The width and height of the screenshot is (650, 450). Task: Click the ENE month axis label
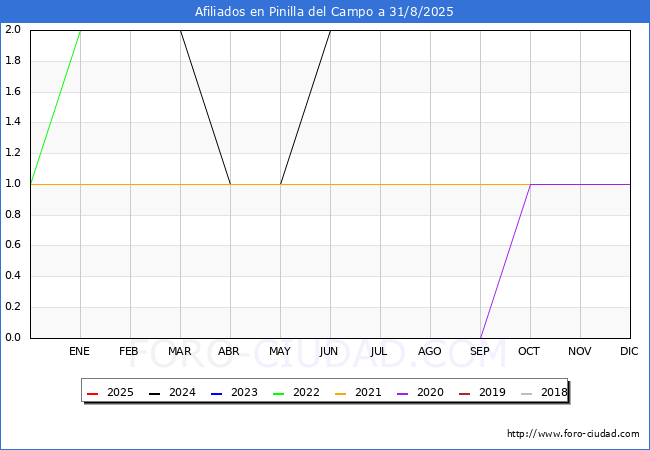80,351
